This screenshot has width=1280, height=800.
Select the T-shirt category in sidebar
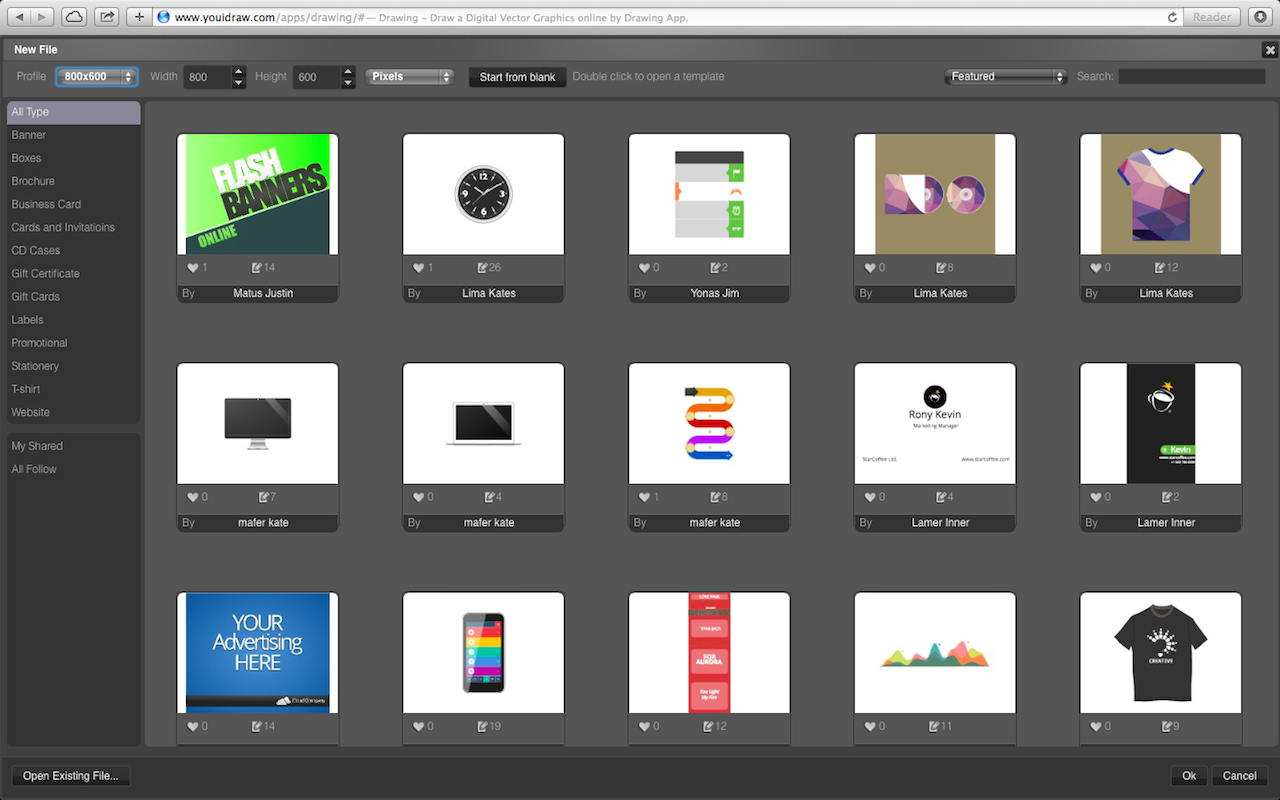tap(26, 389)
